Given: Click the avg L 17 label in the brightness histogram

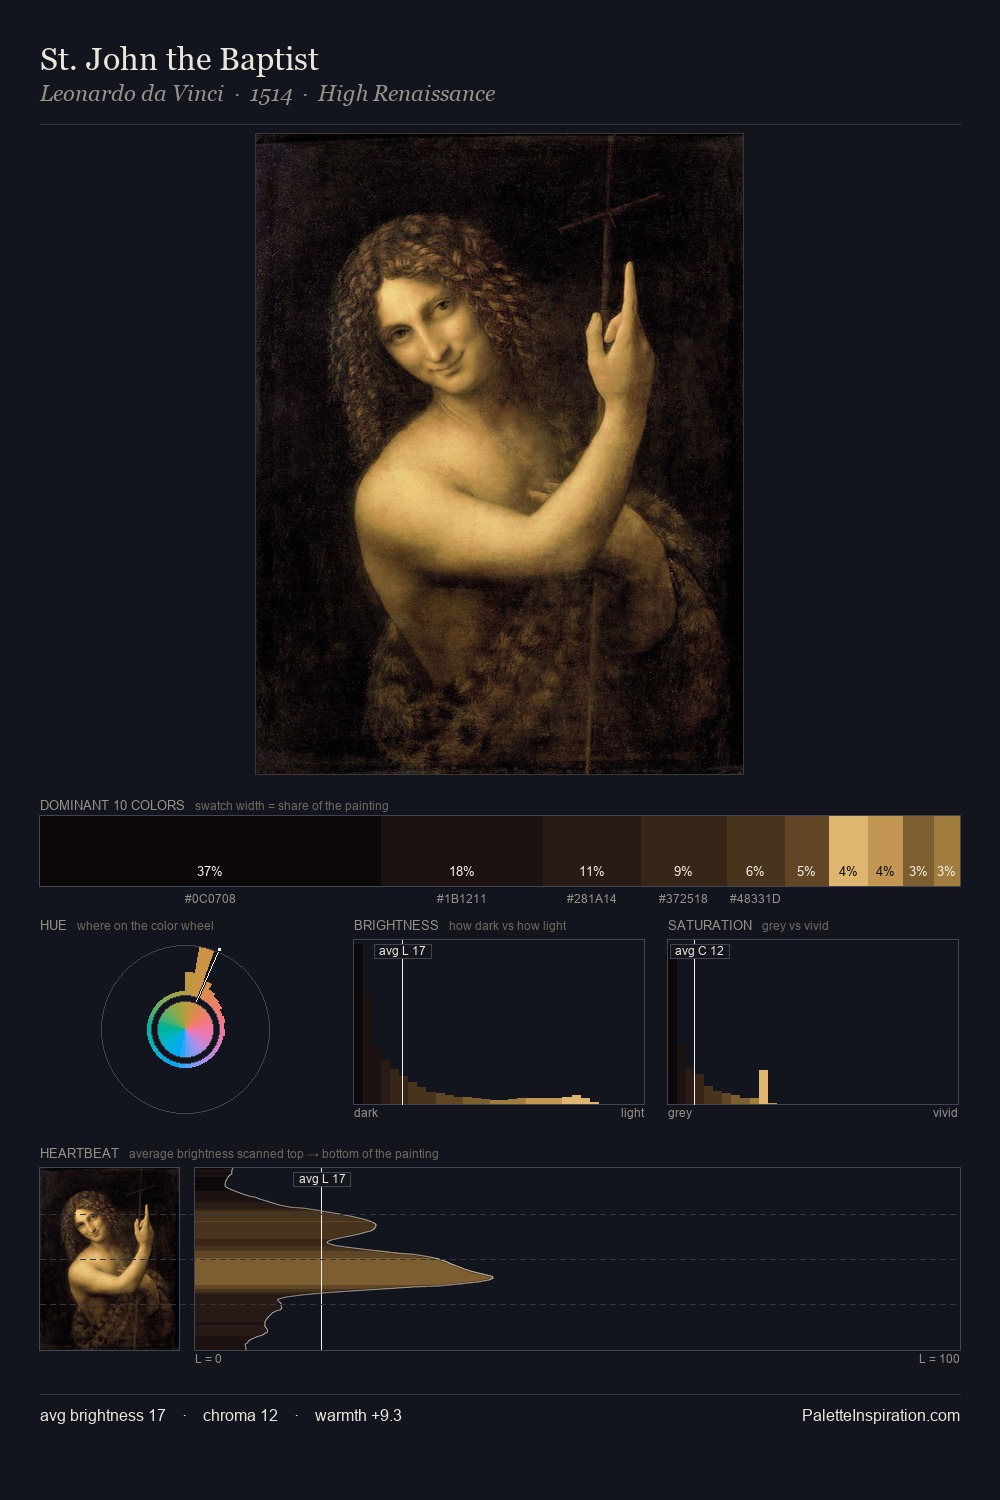Looking at the screenshot, I should [402, 951].
